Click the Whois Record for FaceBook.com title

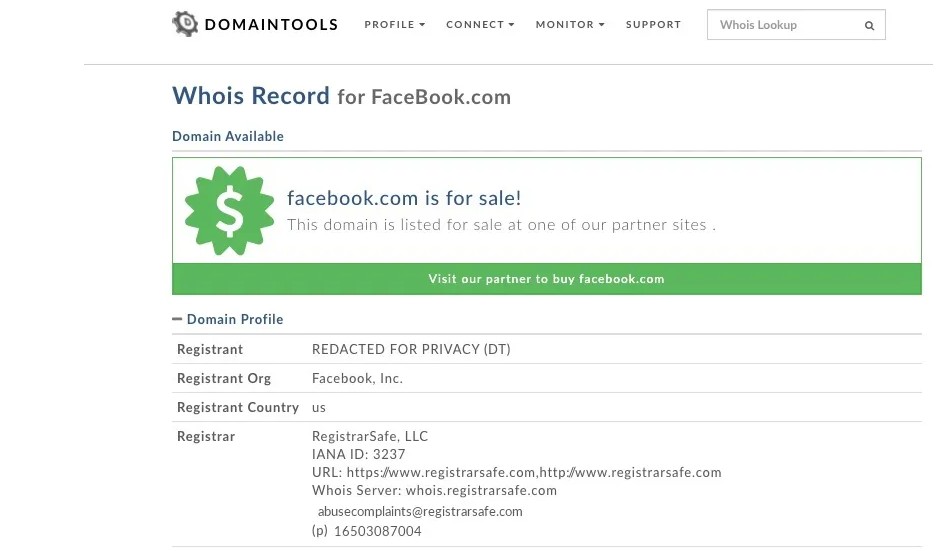tap(341, 96)
